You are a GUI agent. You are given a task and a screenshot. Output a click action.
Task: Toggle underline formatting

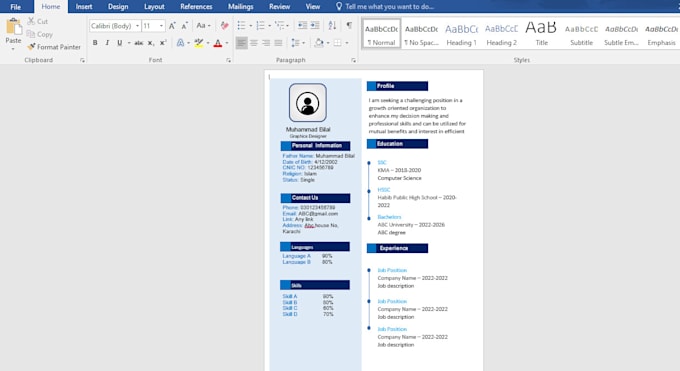120,43
